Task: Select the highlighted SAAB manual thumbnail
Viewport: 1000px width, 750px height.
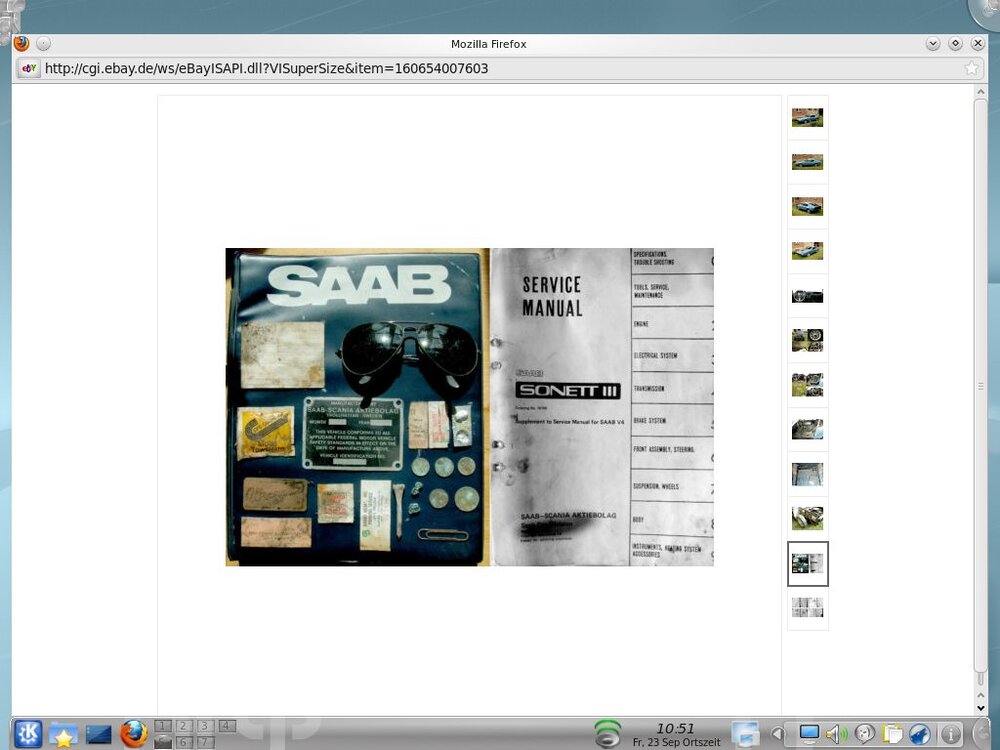Action: coord(807,564)
